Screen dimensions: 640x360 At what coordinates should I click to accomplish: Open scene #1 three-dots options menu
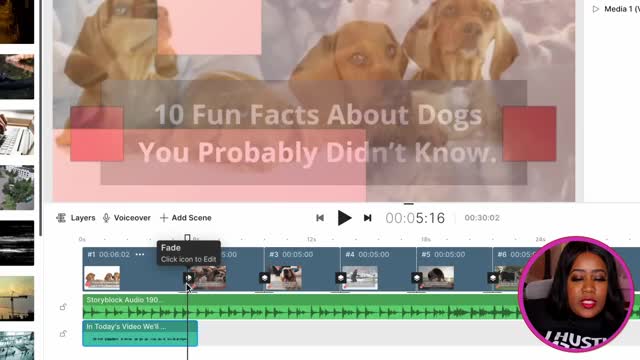(140, 254)
